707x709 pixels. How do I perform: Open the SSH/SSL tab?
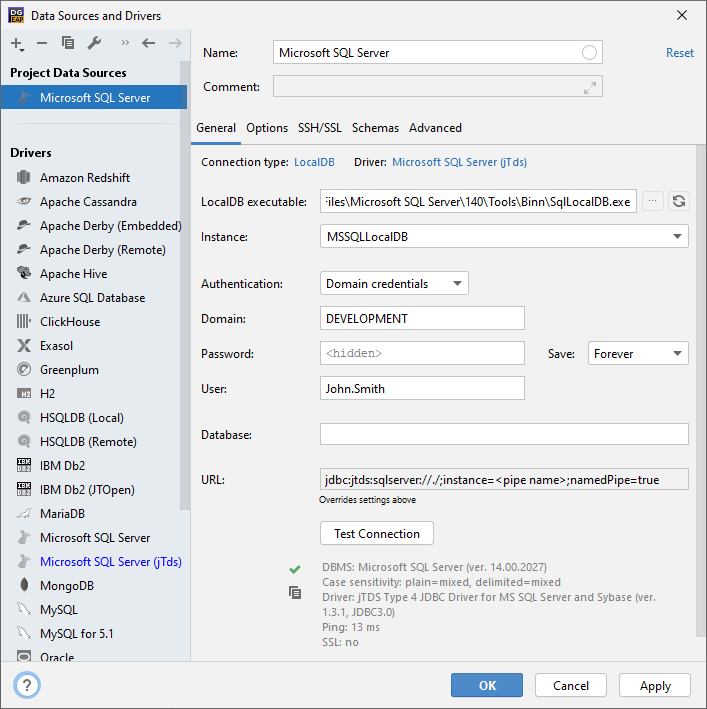(x=320, y=128)
